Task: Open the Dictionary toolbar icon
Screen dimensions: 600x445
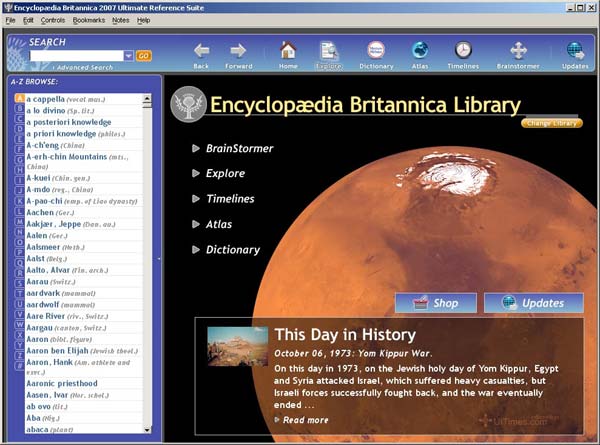Action: (x=376, y=50)
